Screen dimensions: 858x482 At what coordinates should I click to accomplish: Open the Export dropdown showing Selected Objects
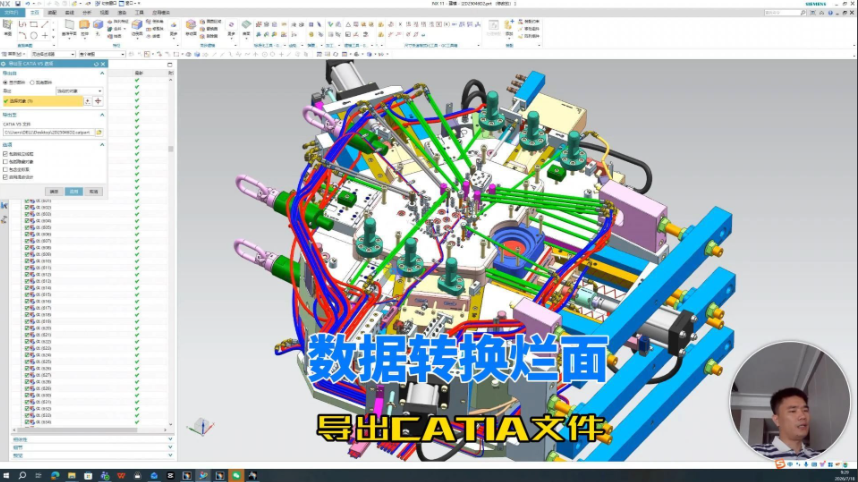click(79, 91)
